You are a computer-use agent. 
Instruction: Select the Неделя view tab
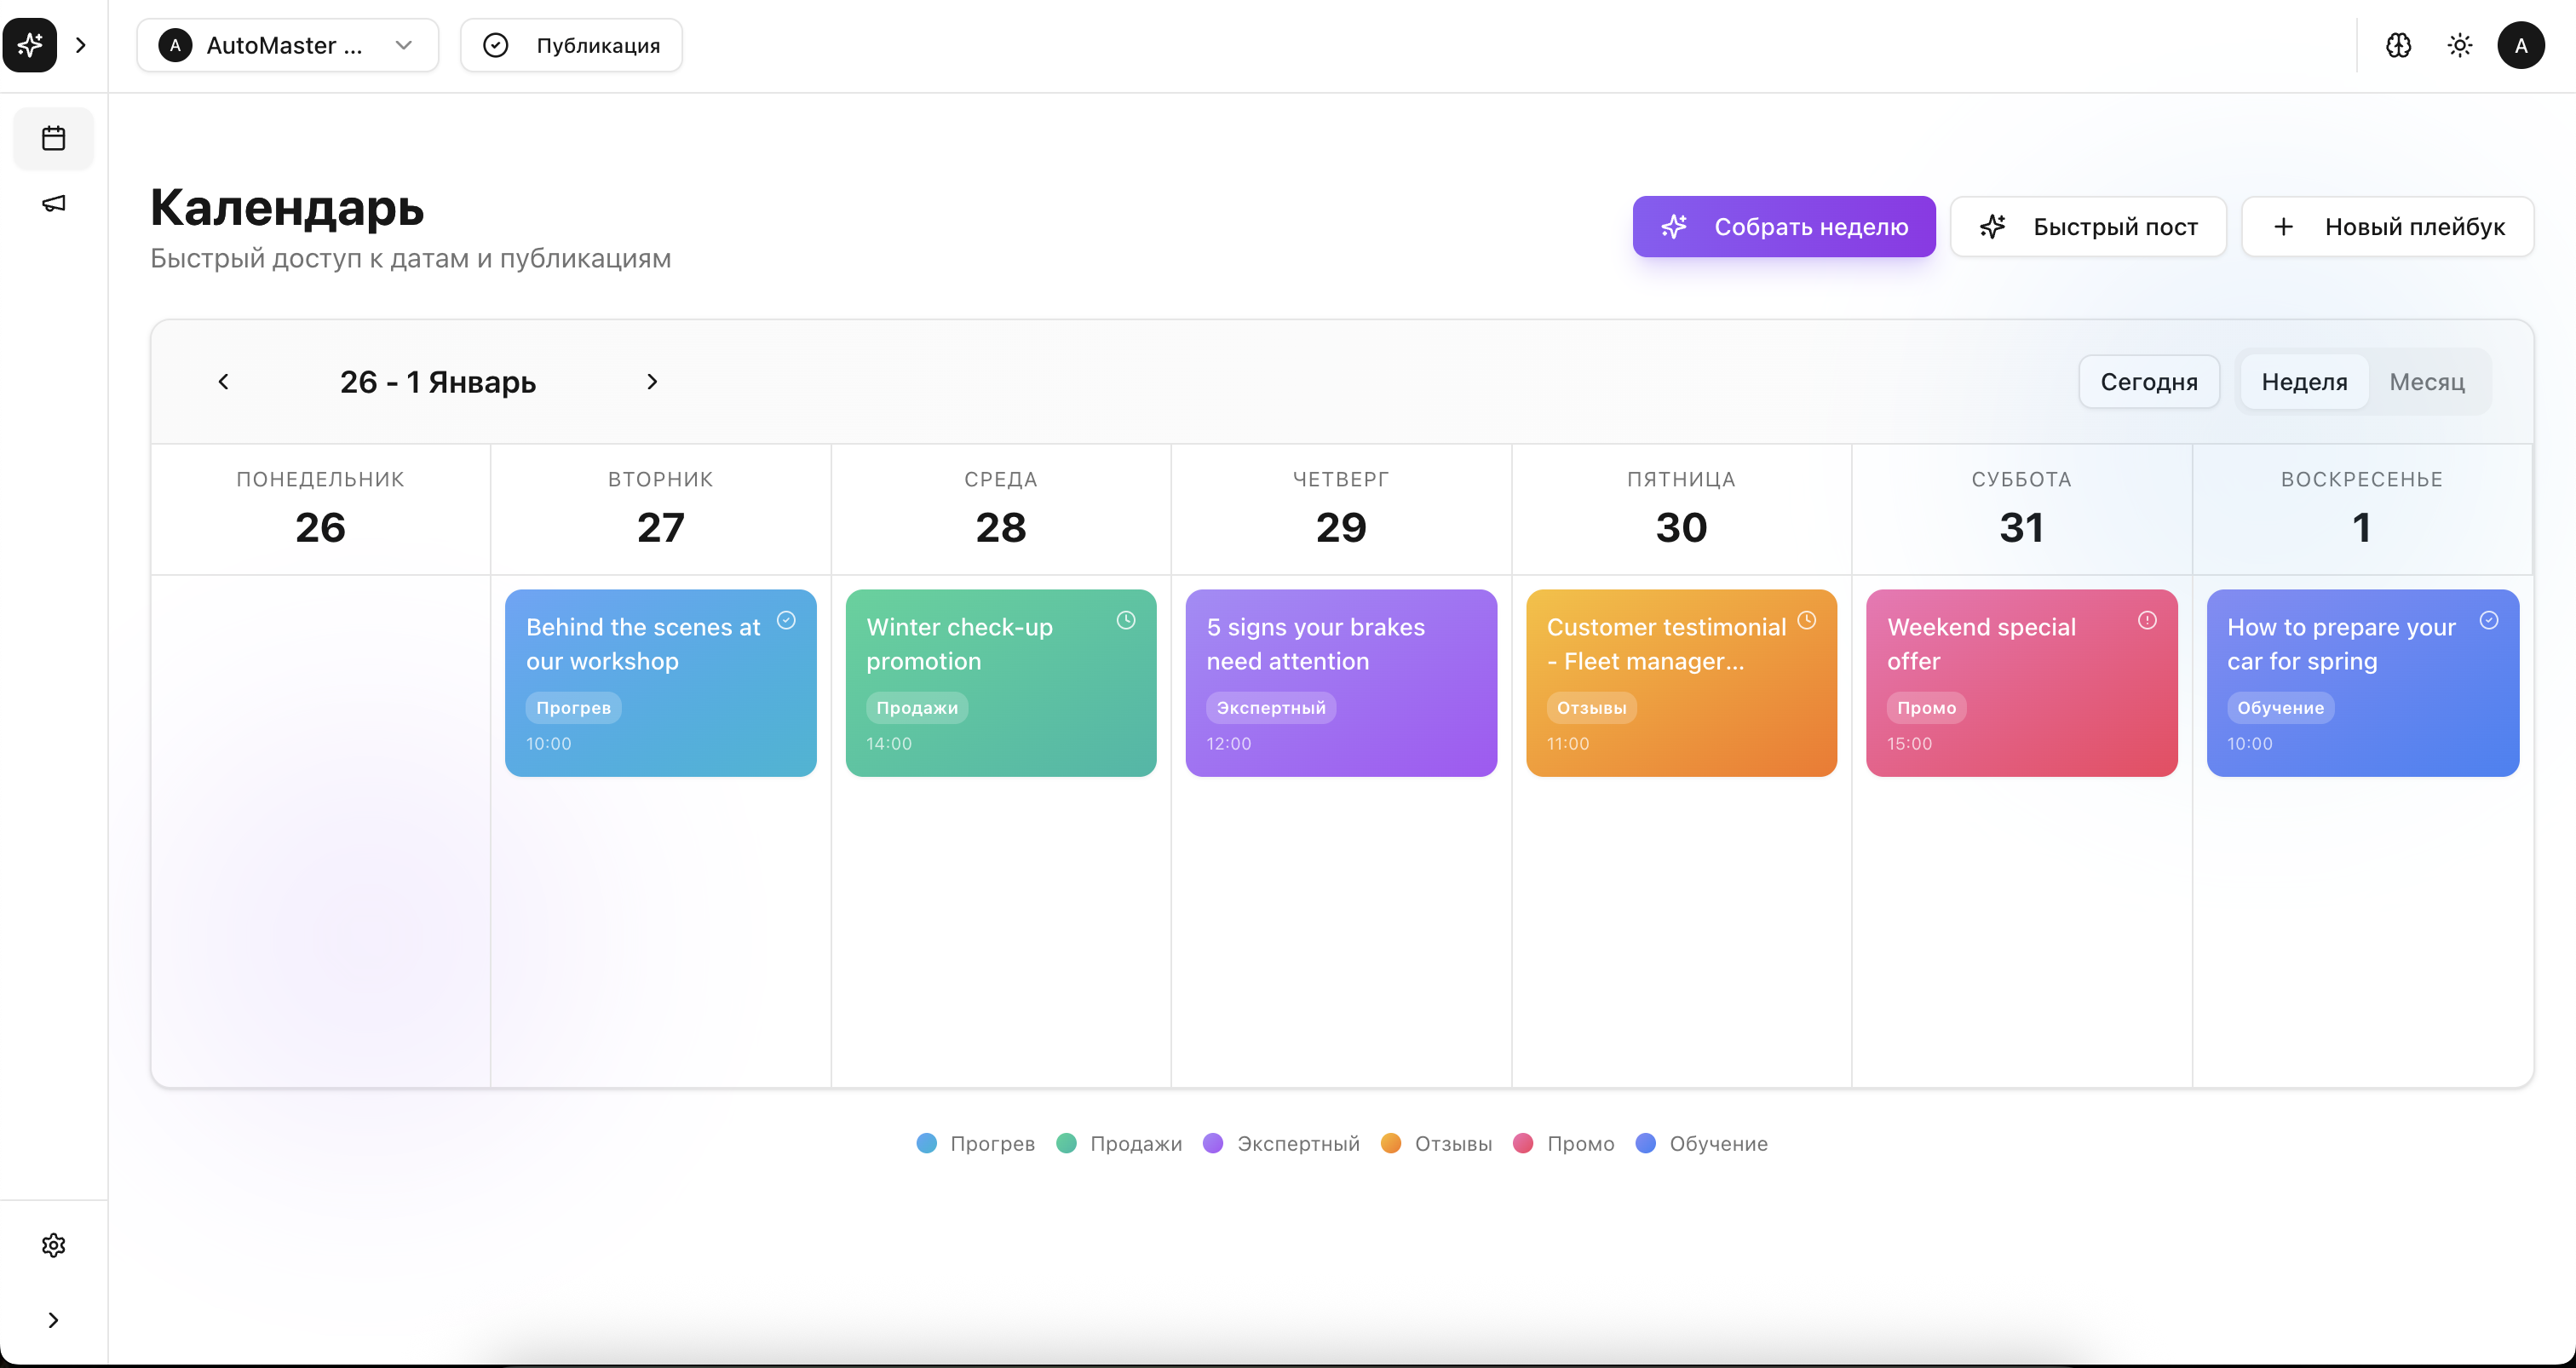tap(2304, 381)
